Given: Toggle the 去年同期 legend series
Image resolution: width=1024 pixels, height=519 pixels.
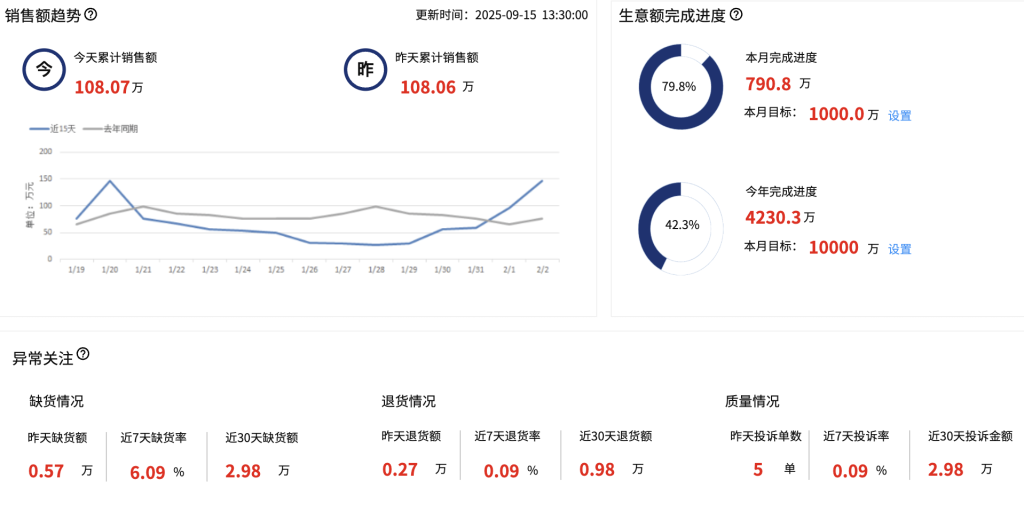Looking at the screenshot, I should [x=111, y=129].
